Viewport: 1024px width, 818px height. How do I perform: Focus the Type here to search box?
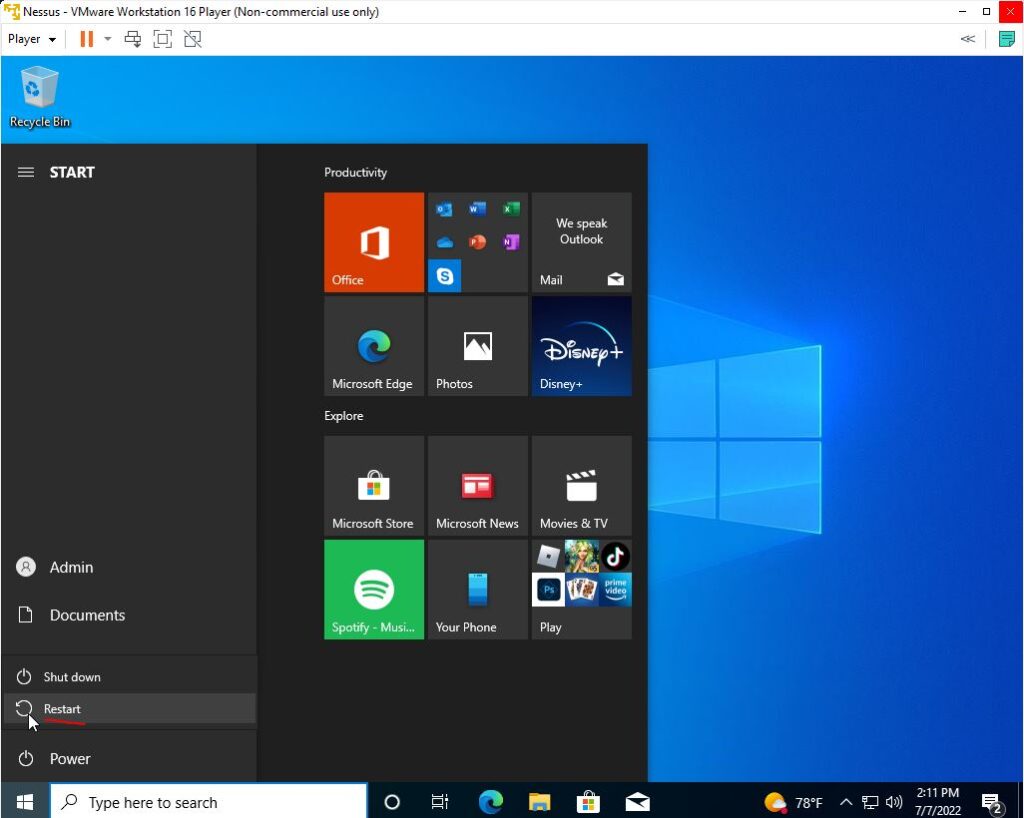(209, 802)
